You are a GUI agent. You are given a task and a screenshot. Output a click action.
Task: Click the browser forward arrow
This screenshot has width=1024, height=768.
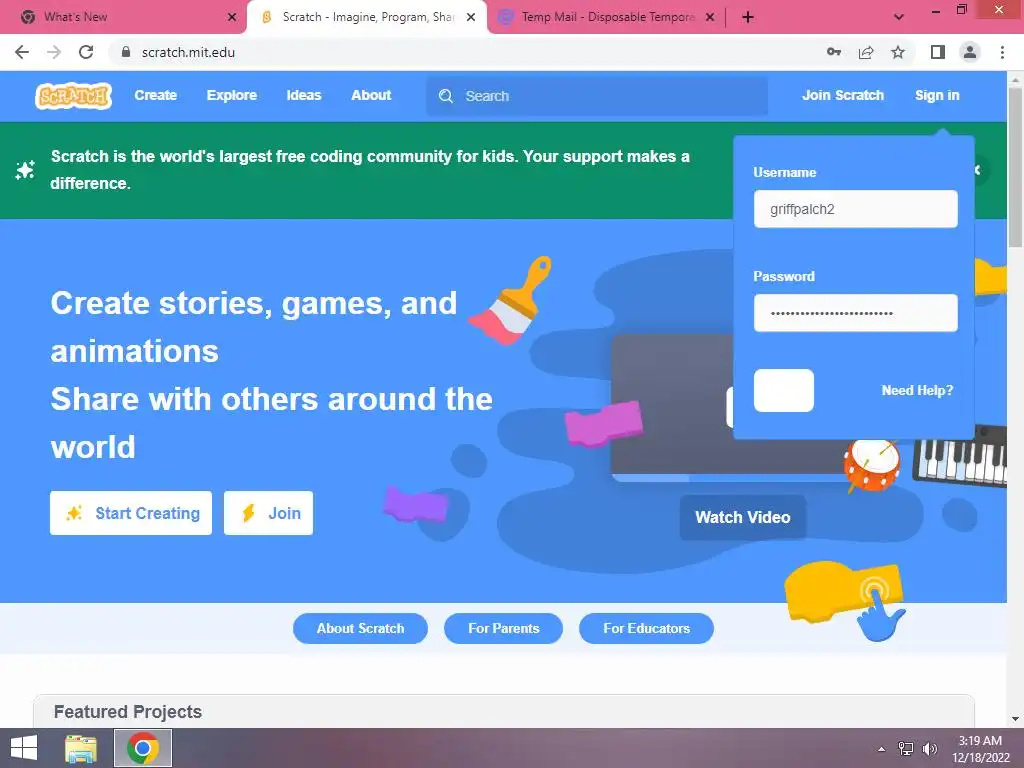[54, 52]
